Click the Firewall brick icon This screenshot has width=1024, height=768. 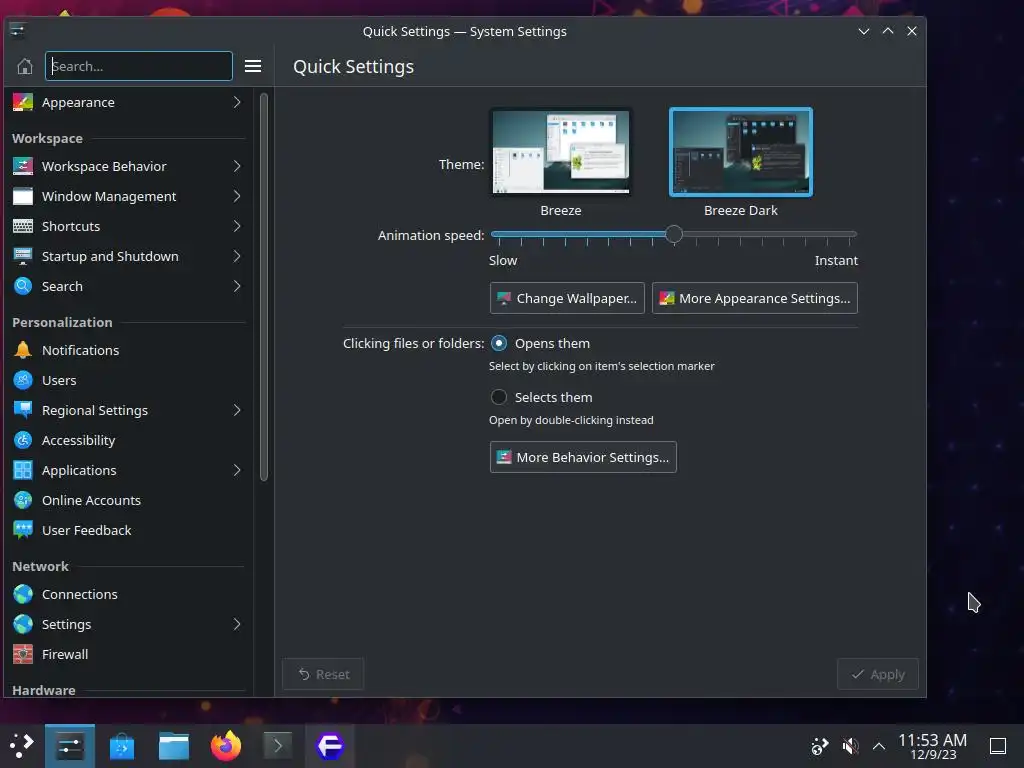(23, 655)
